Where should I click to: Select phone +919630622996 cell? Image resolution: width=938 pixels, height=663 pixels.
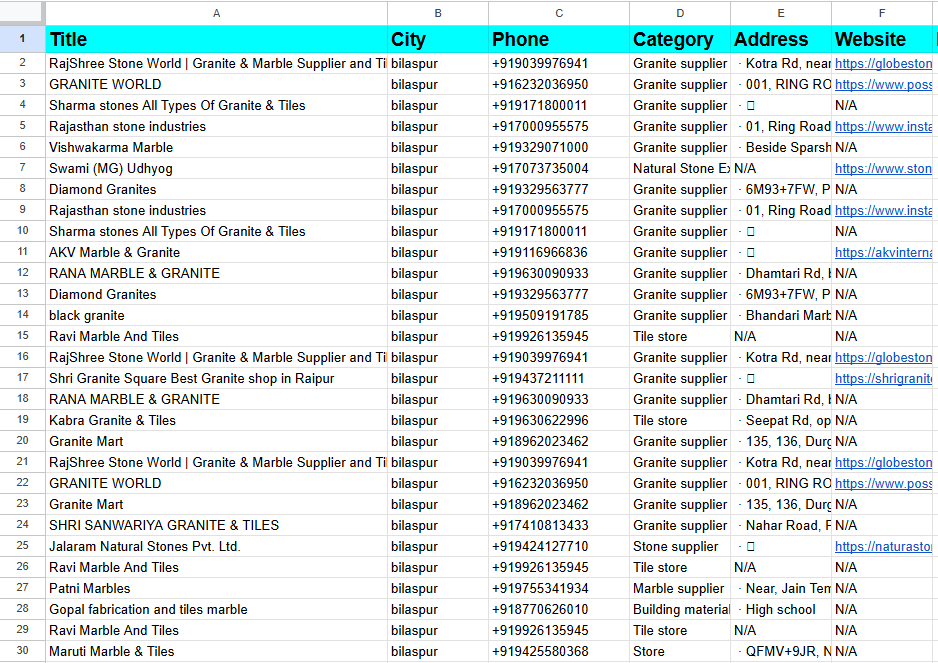[x=559, y=420]
